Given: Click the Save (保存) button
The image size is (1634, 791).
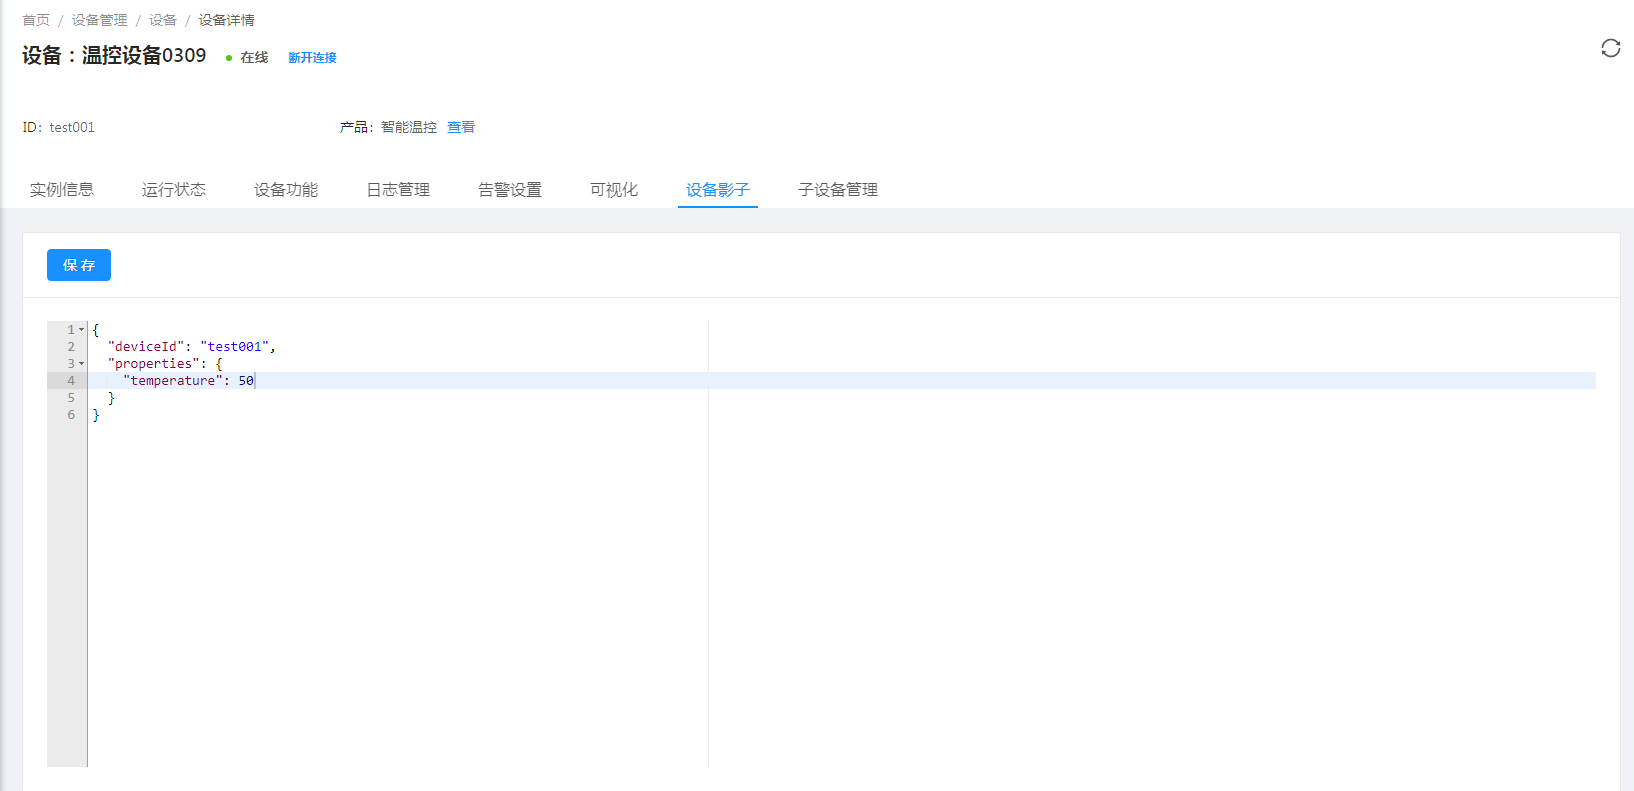Looking at the screenshot, I should click(x=79, y=265).
